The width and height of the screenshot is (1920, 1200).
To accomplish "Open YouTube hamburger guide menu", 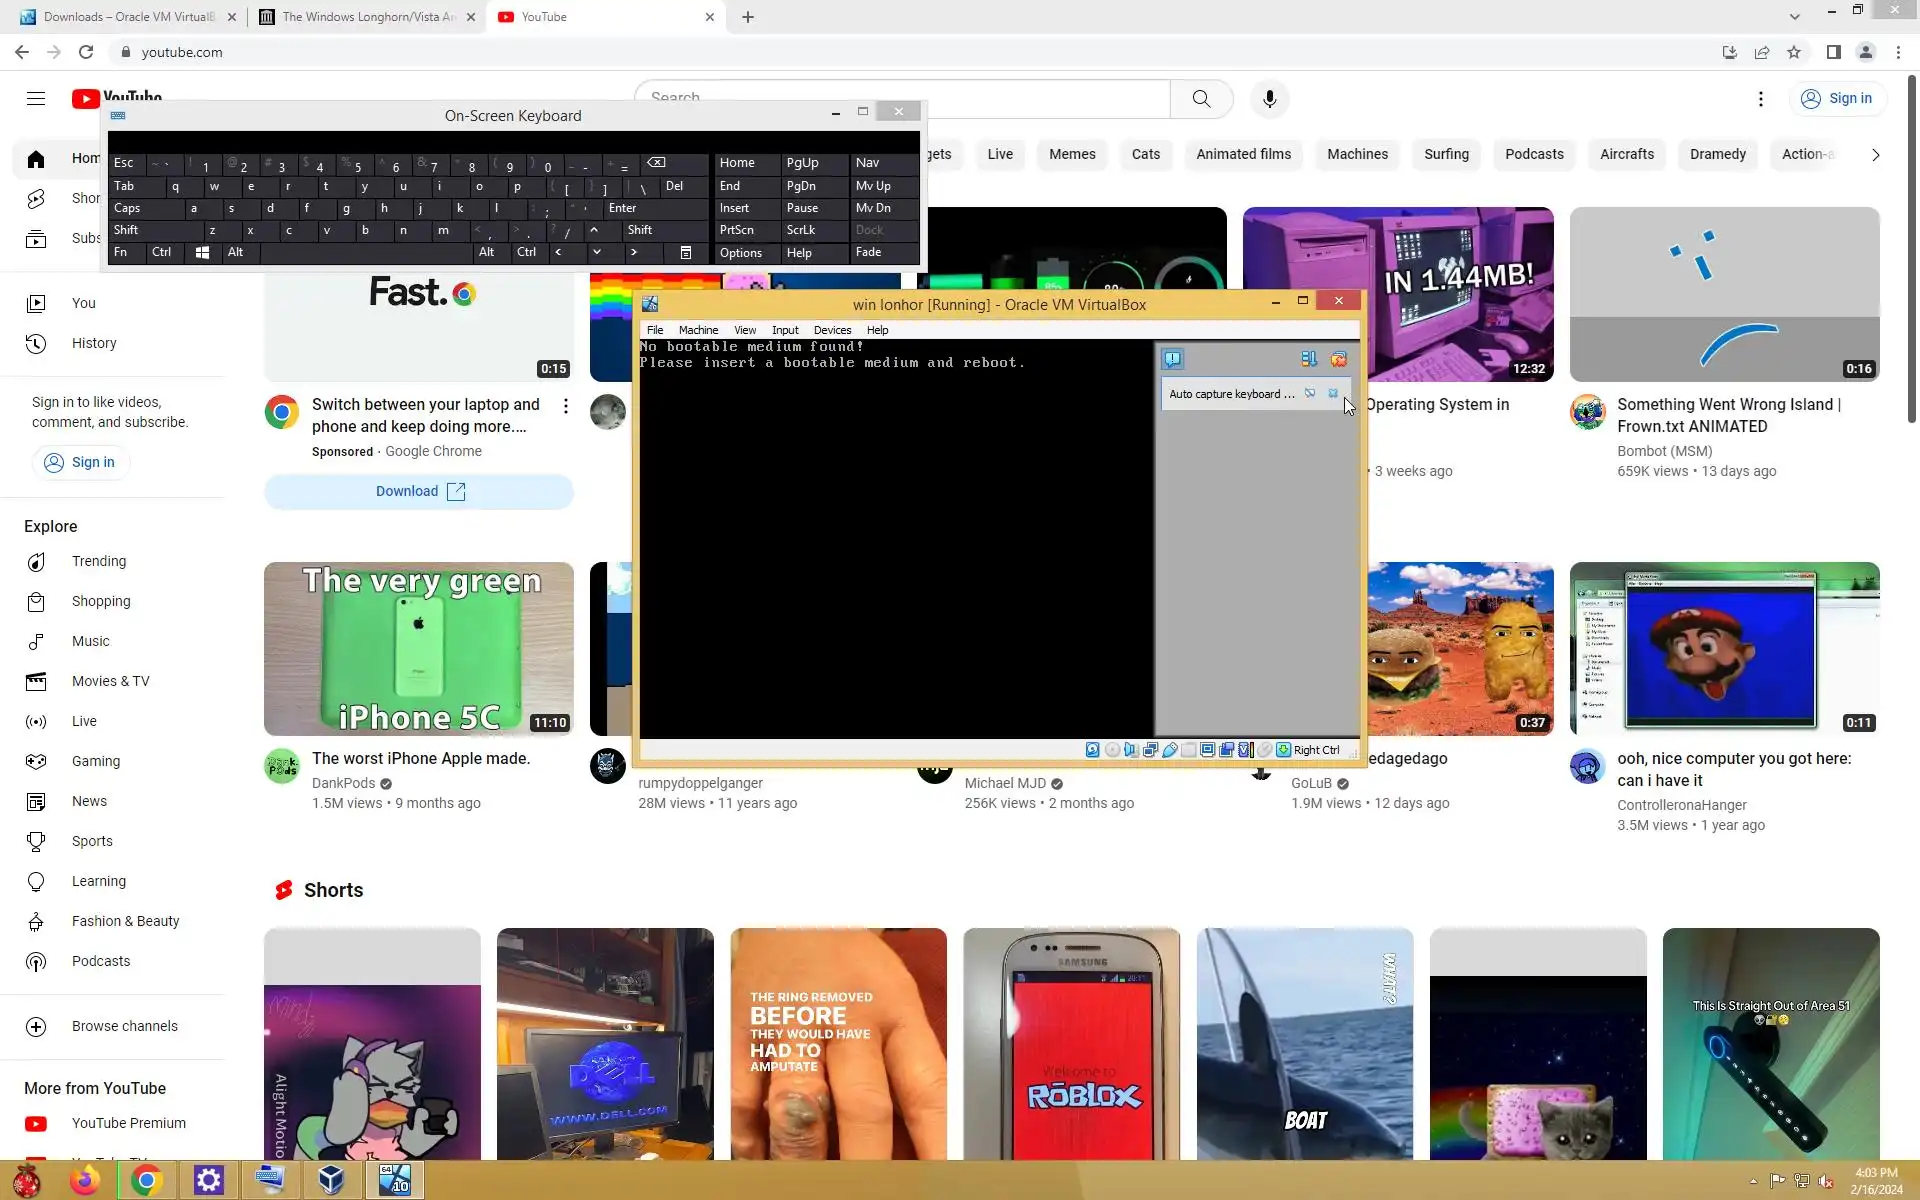I will (36, 98).
